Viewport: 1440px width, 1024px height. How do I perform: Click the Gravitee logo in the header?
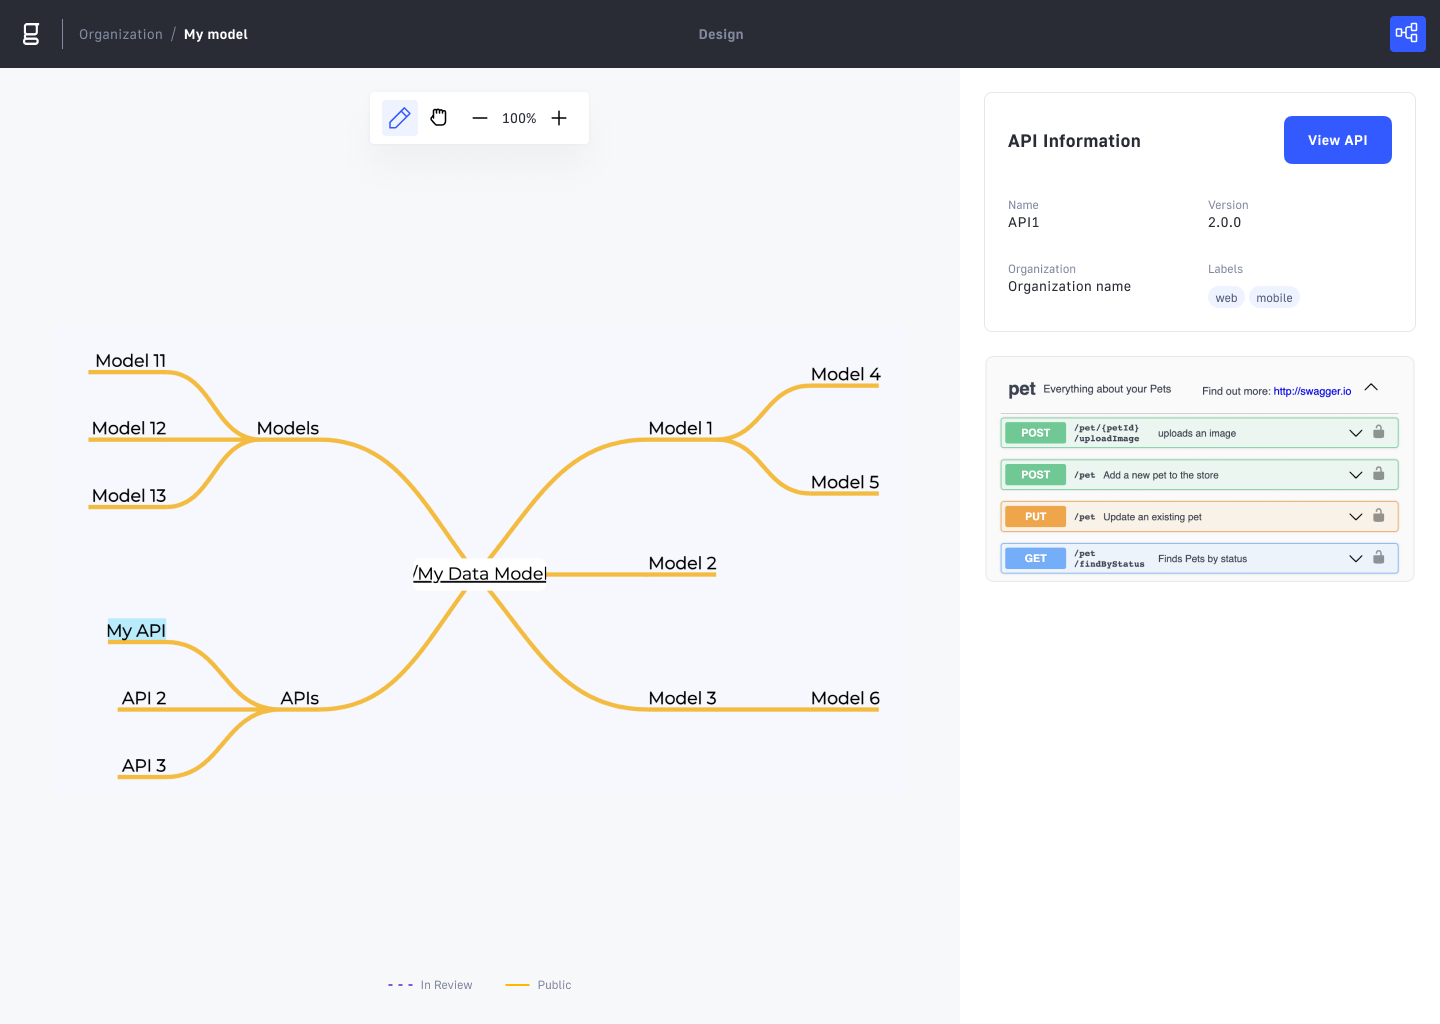coord(30,33)
